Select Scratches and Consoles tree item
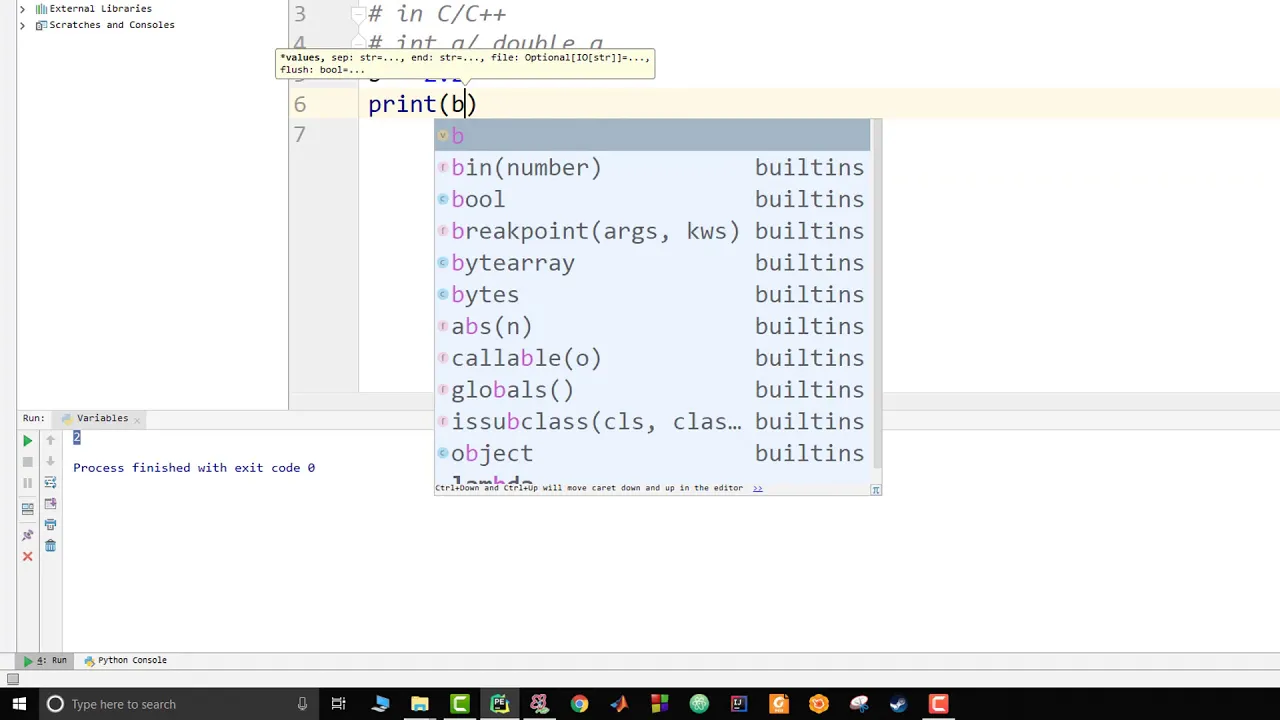This screenshot has width=1280, height=720. pyautogui.click(x=111, y=25)
